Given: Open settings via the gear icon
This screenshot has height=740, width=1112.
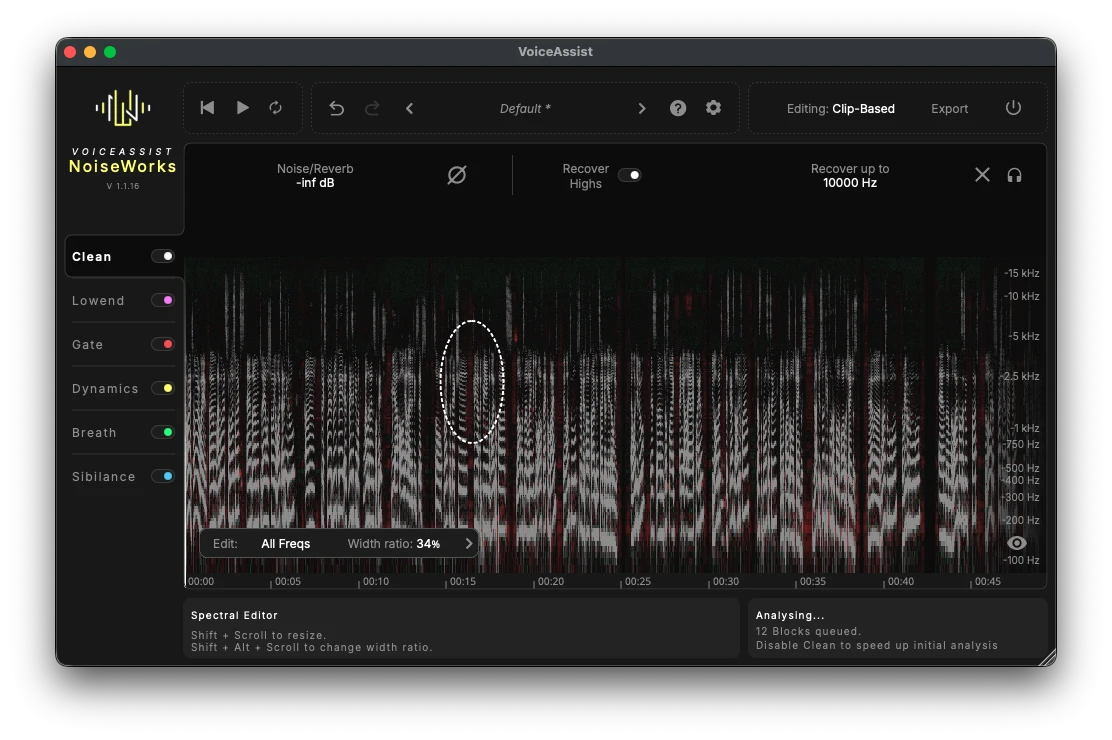Looking at the screenshot, I should coord(713,108).
